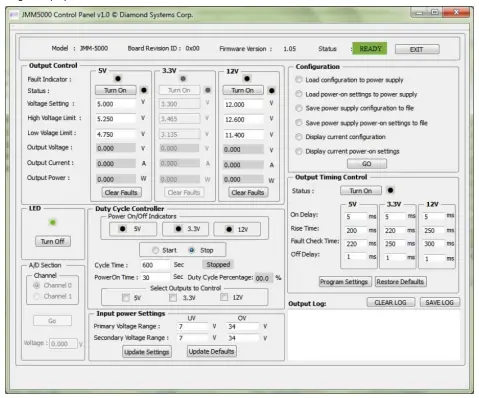
Task: Click 12V High Voltage Limit field
Action: pyautogui.click(x=244, y=119)
